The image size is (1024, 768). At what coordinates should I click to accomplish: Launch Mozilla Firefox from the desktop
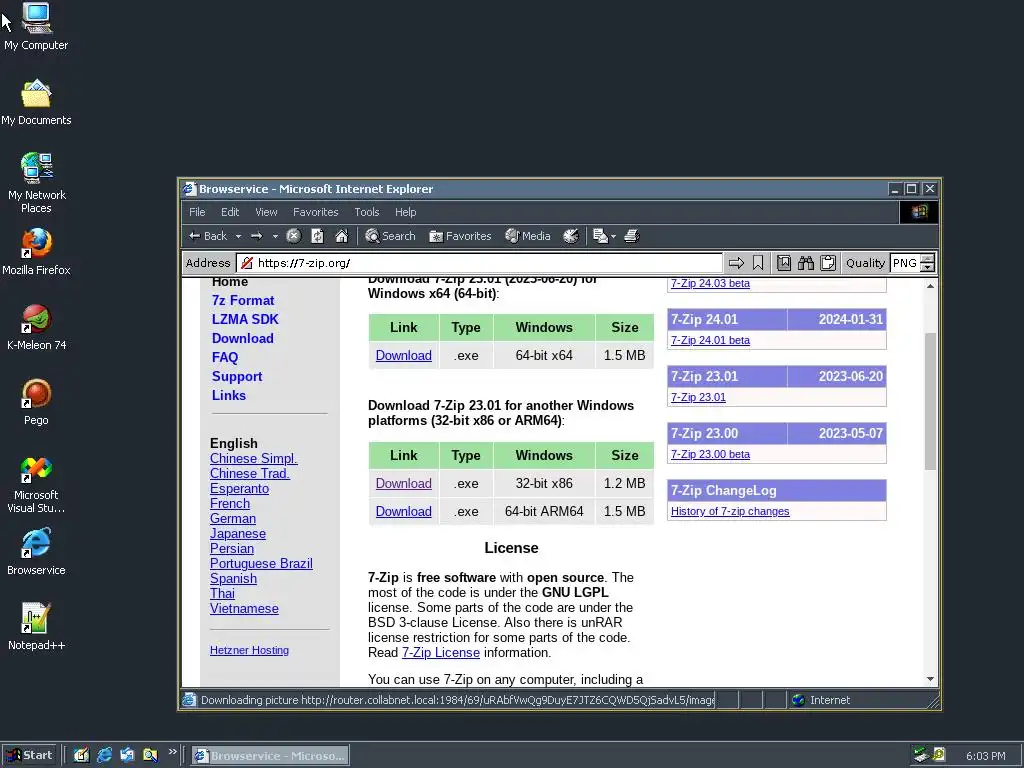[36, 251]
